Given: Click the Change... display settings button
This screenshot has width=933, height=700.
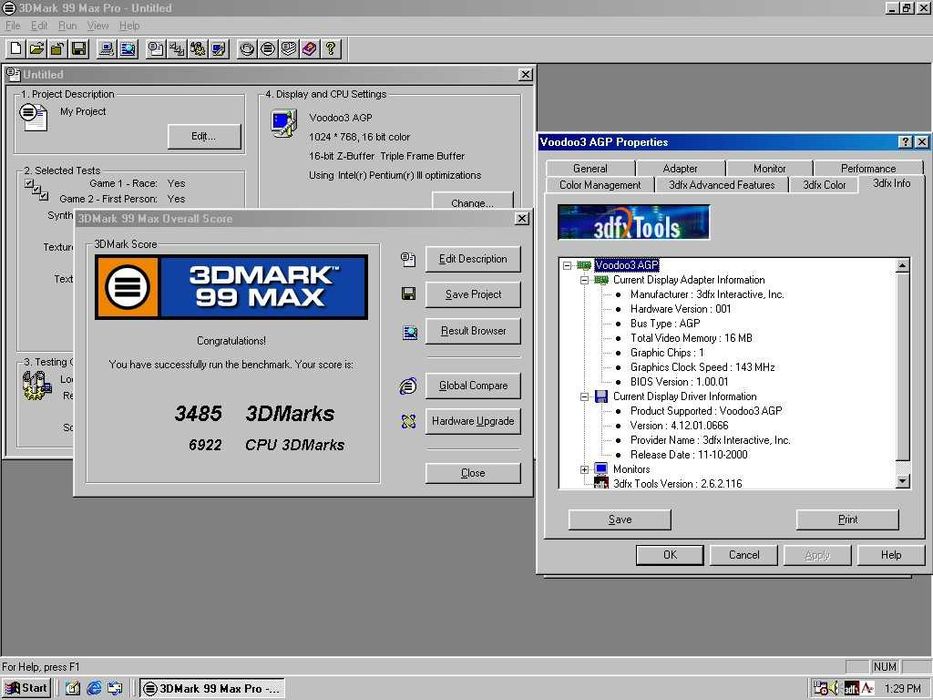Looking at the screenshot, I should pos(472,201).
